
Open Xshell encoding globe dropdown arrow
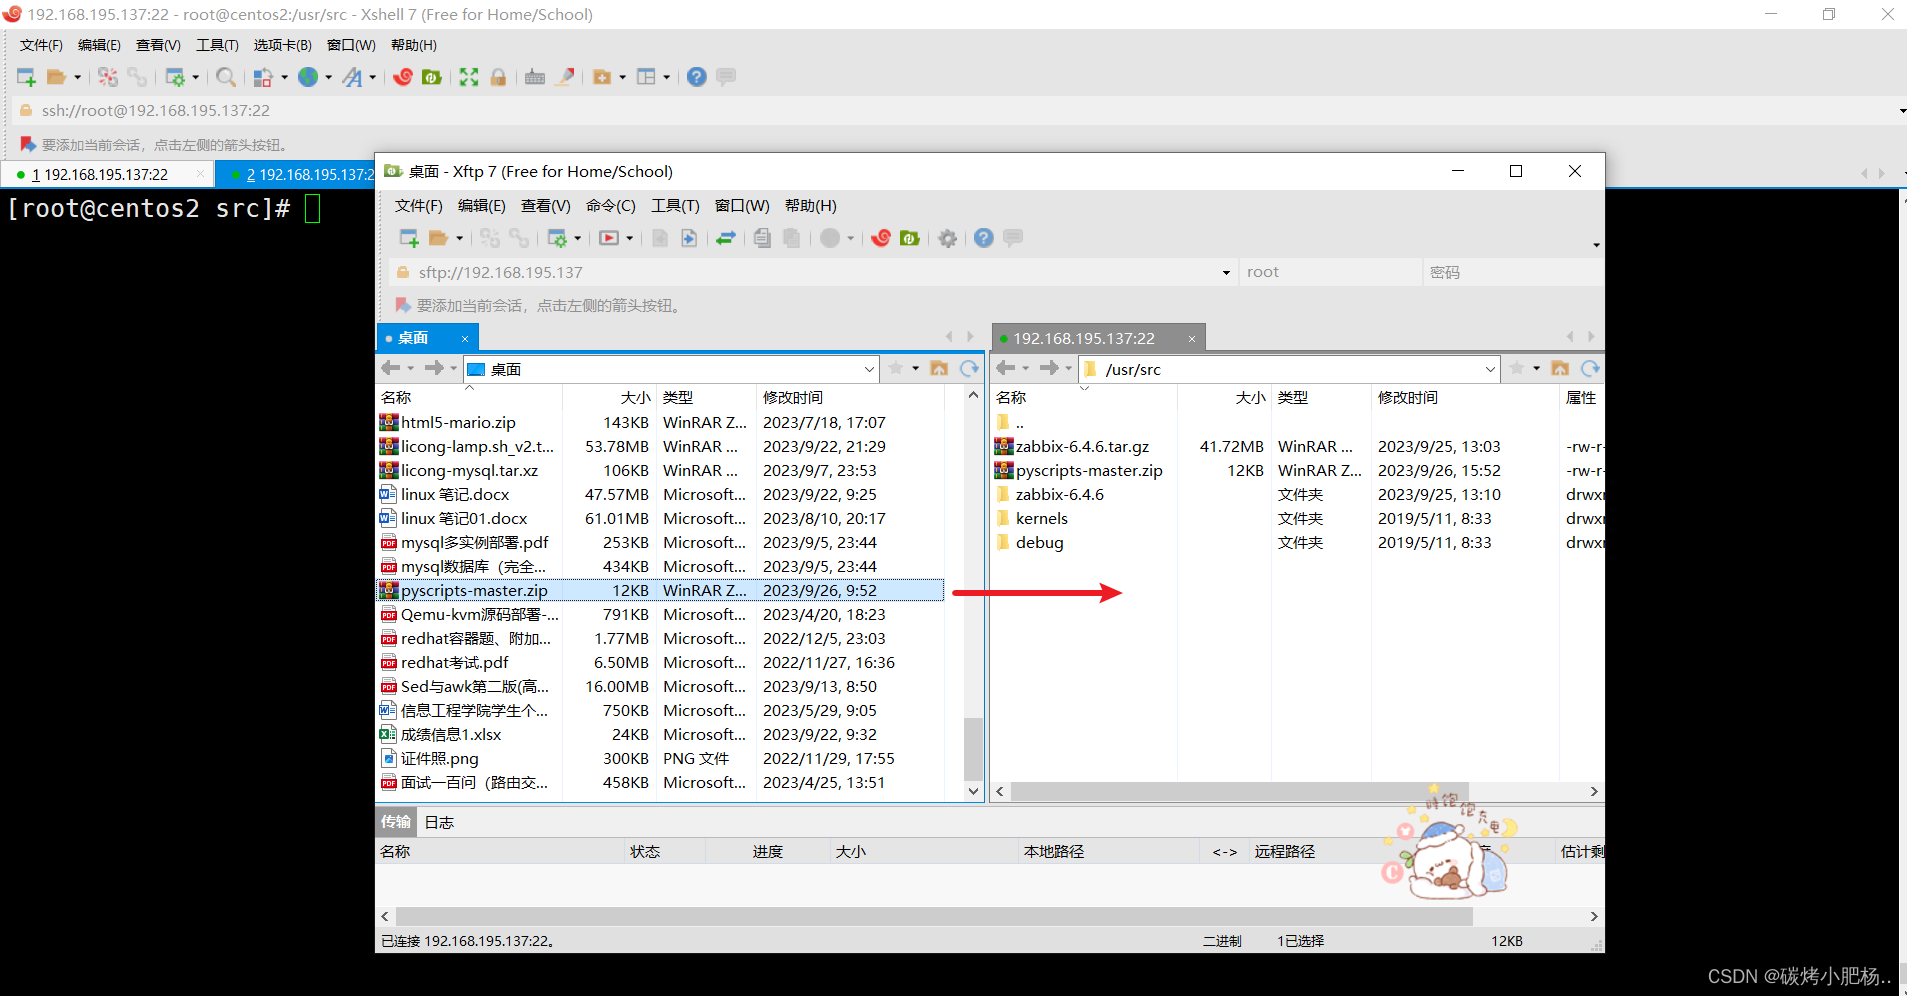coord(328,77)
